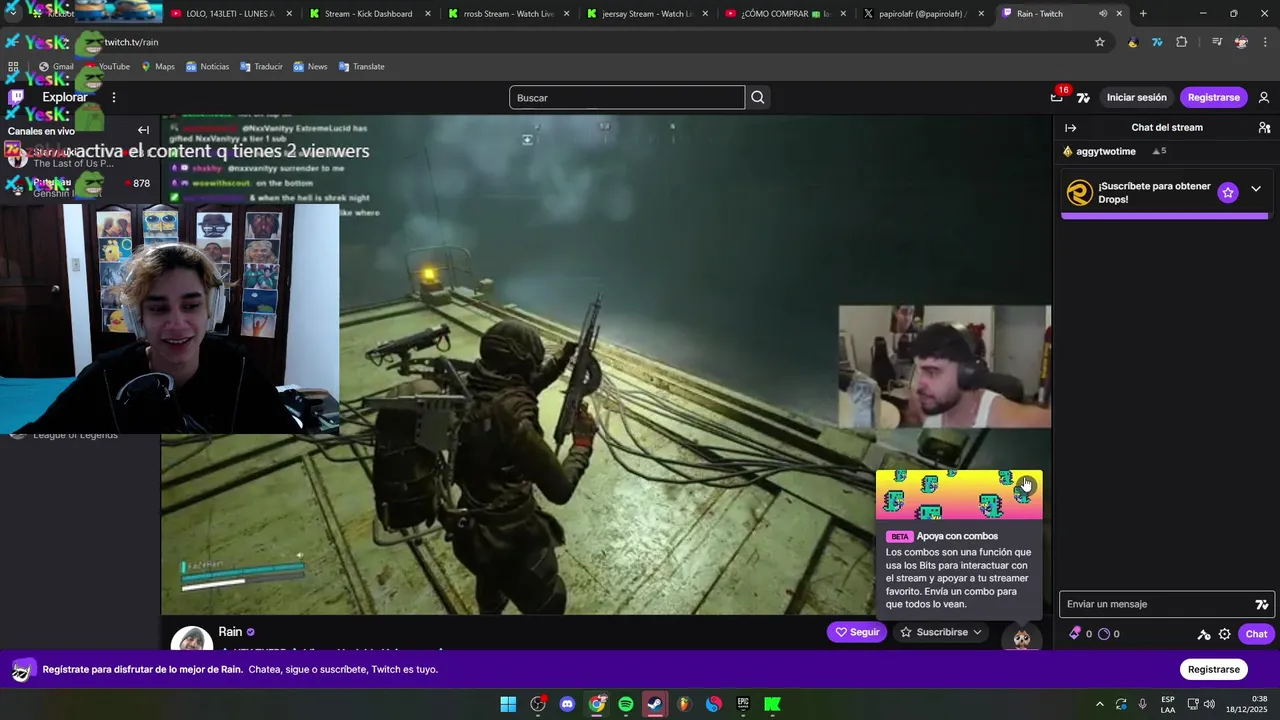Open the Suscribirse dropdown

941,632
